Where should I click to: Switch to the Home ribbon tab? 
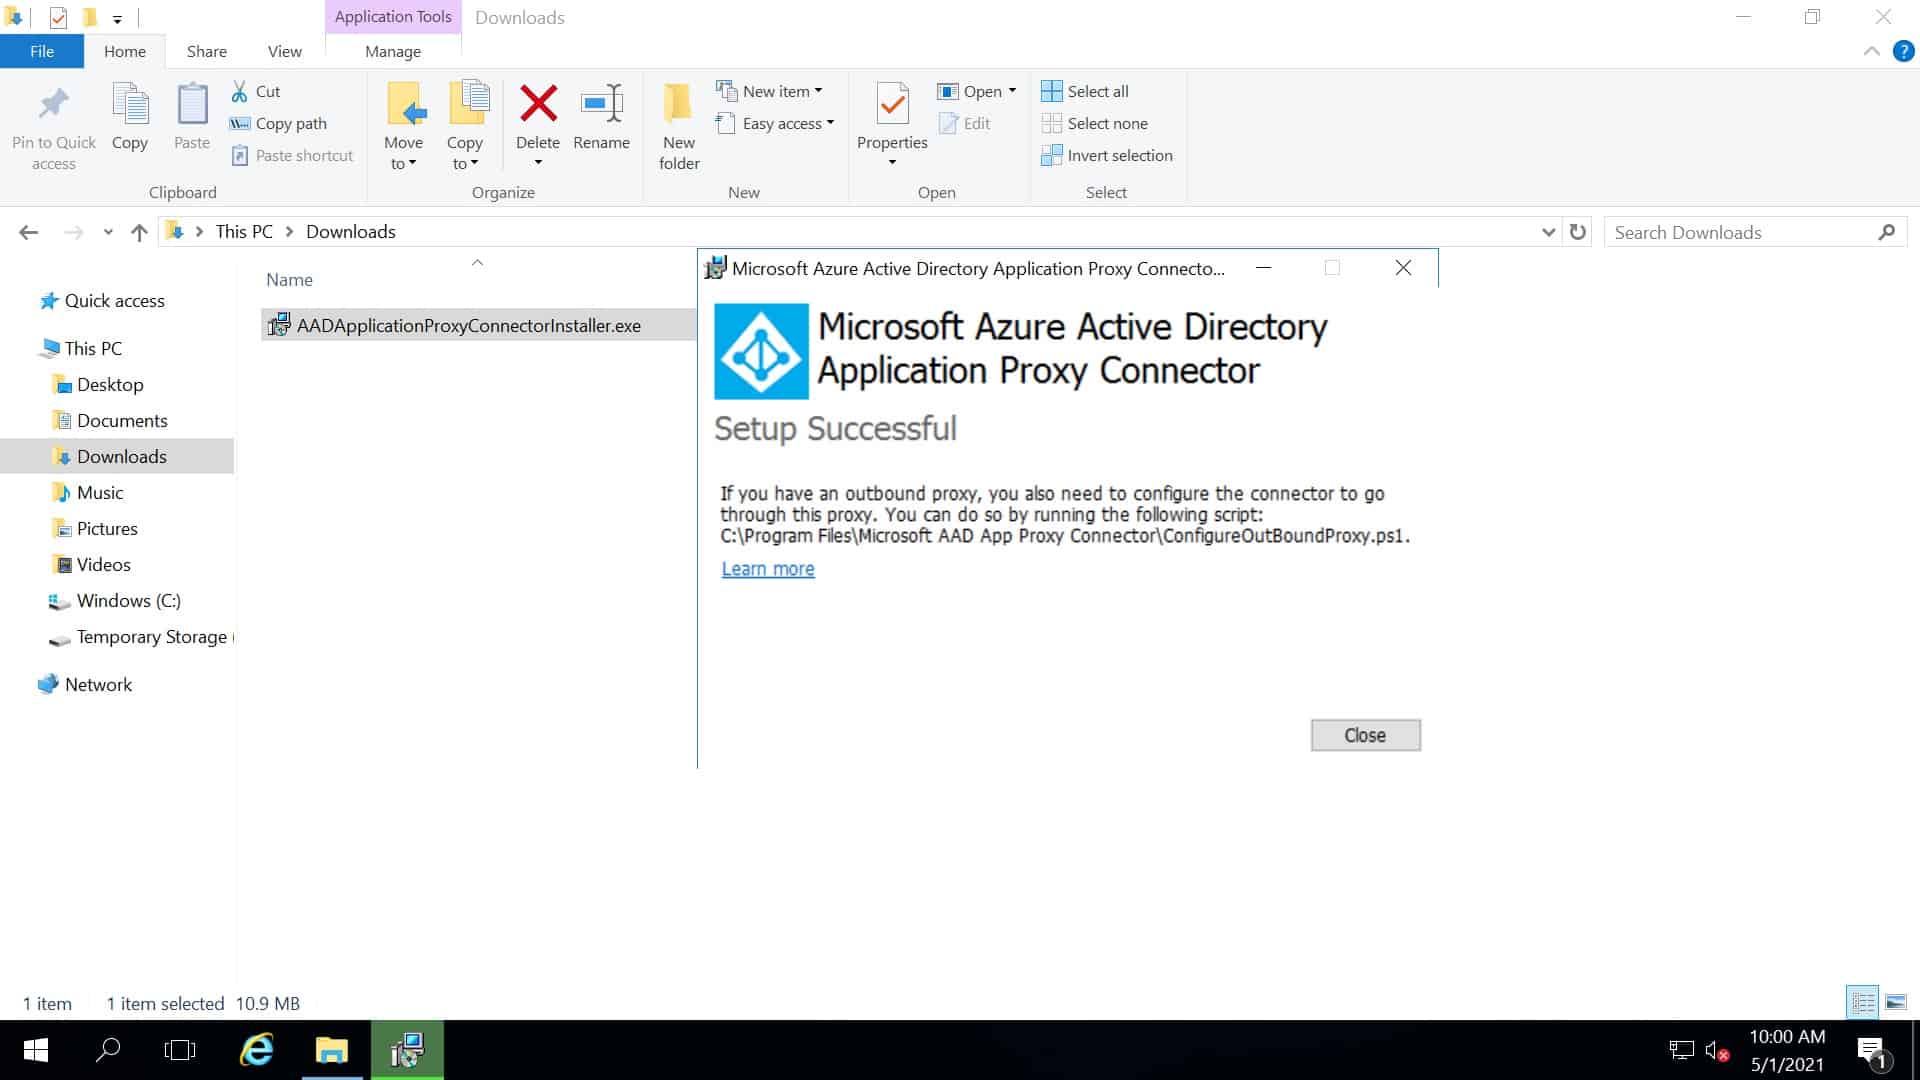[x=125, y=51]
